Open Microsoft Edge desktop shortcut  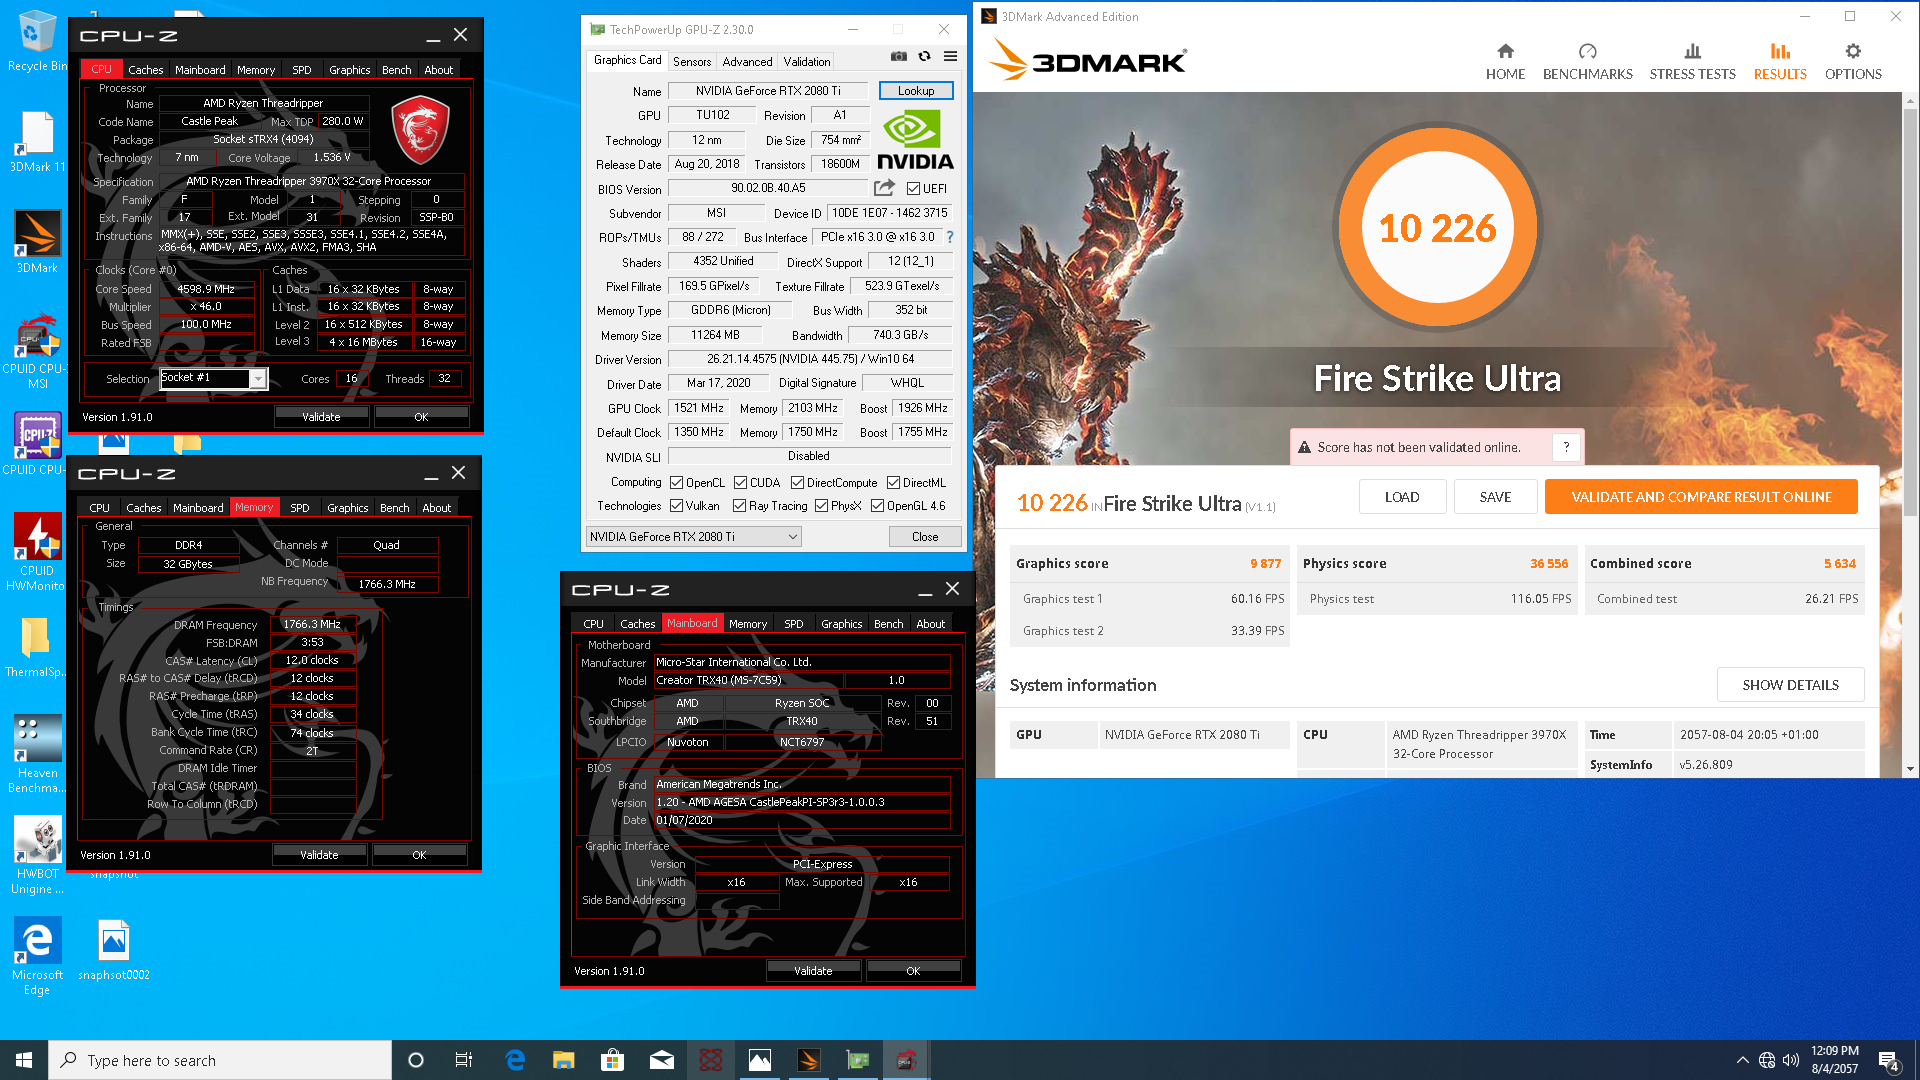(37, 956)
